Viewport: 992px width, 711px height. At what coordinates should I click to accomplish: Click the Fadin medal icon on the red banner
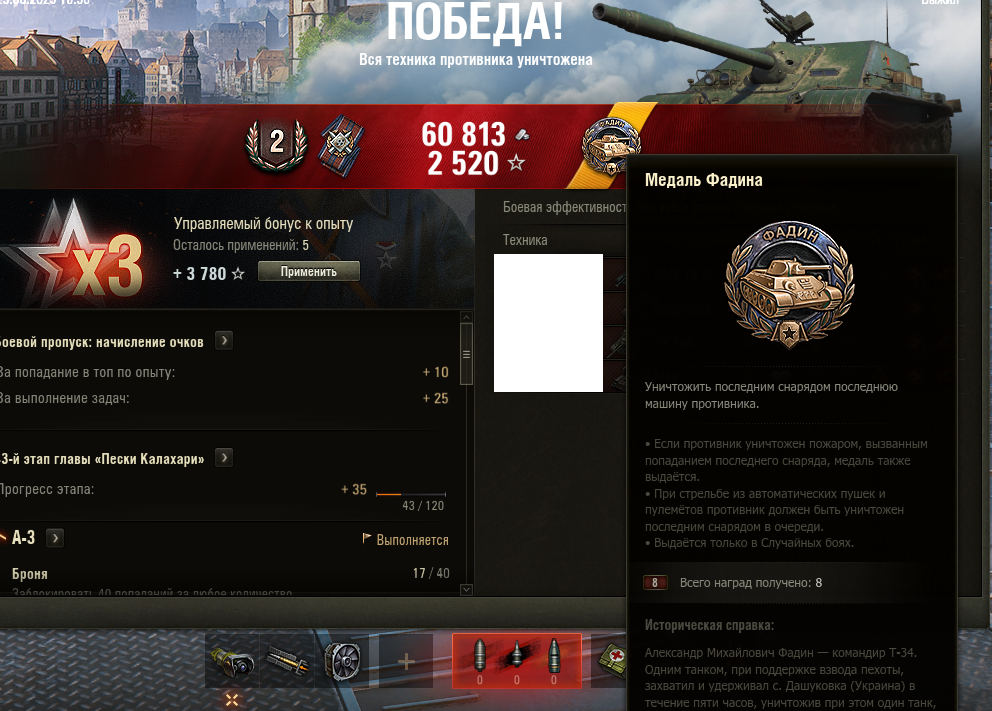pos(610,147)
